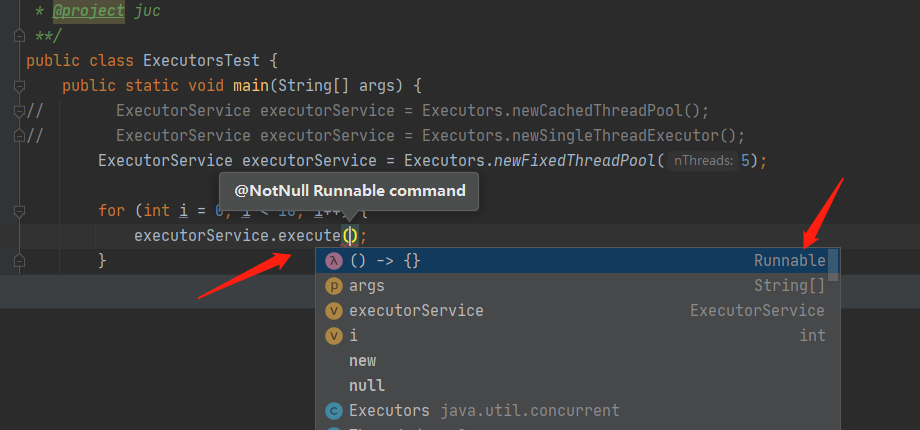The image size is (920, 430).
Task: Choose the "args" completion suggestion
Action: click(577, 286)
